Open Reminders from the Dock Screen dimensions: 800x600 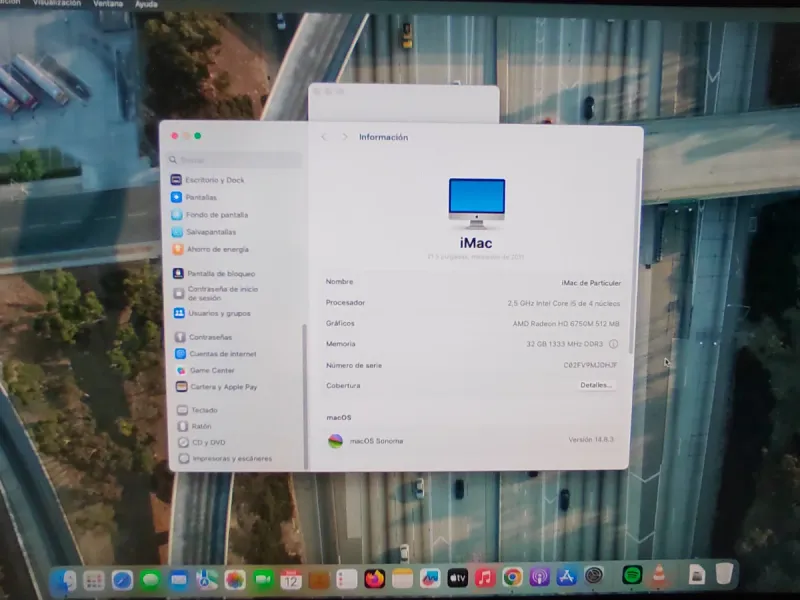coord(346,579)
